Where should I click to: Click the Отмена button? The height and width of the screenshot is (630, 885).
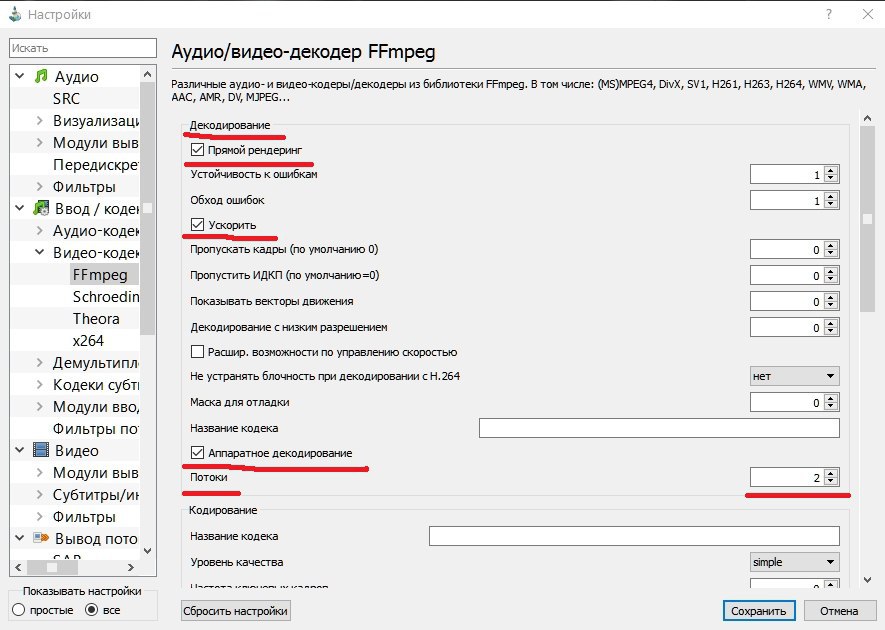click(x=839, y=611)
